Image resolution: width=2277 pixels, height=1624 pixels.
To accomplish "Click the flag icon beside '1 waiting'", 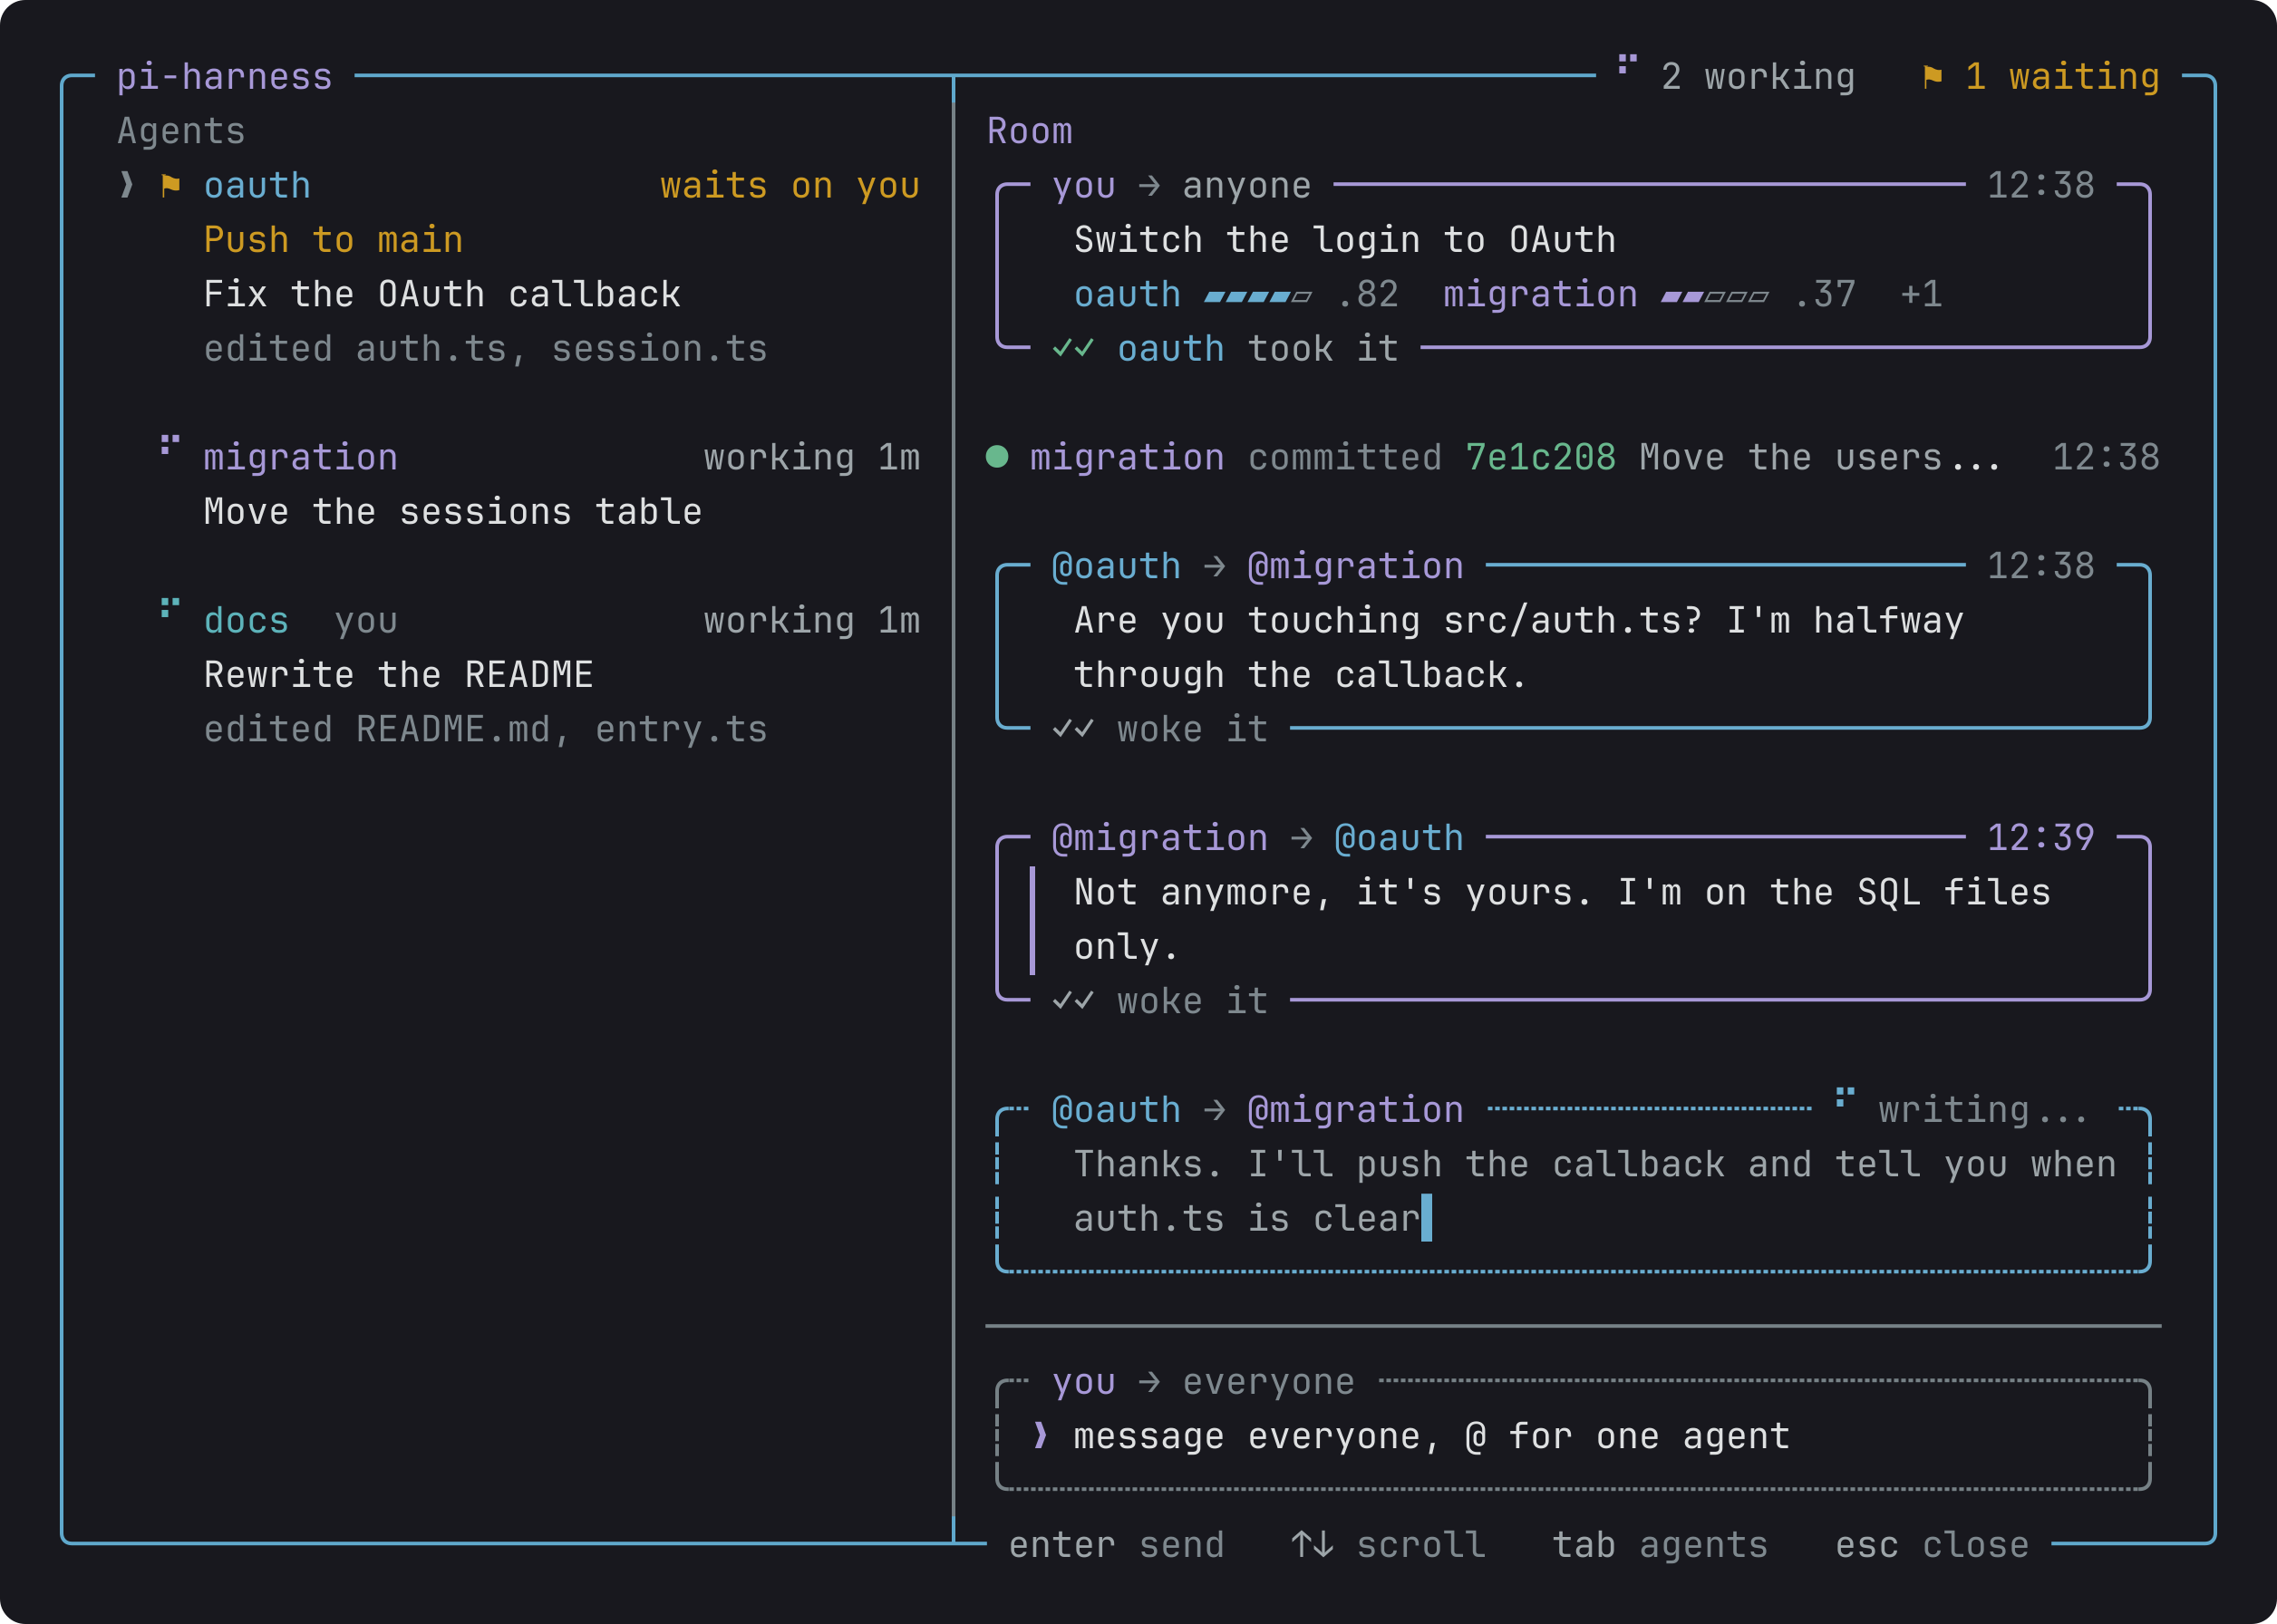I will pos(1932,76).
